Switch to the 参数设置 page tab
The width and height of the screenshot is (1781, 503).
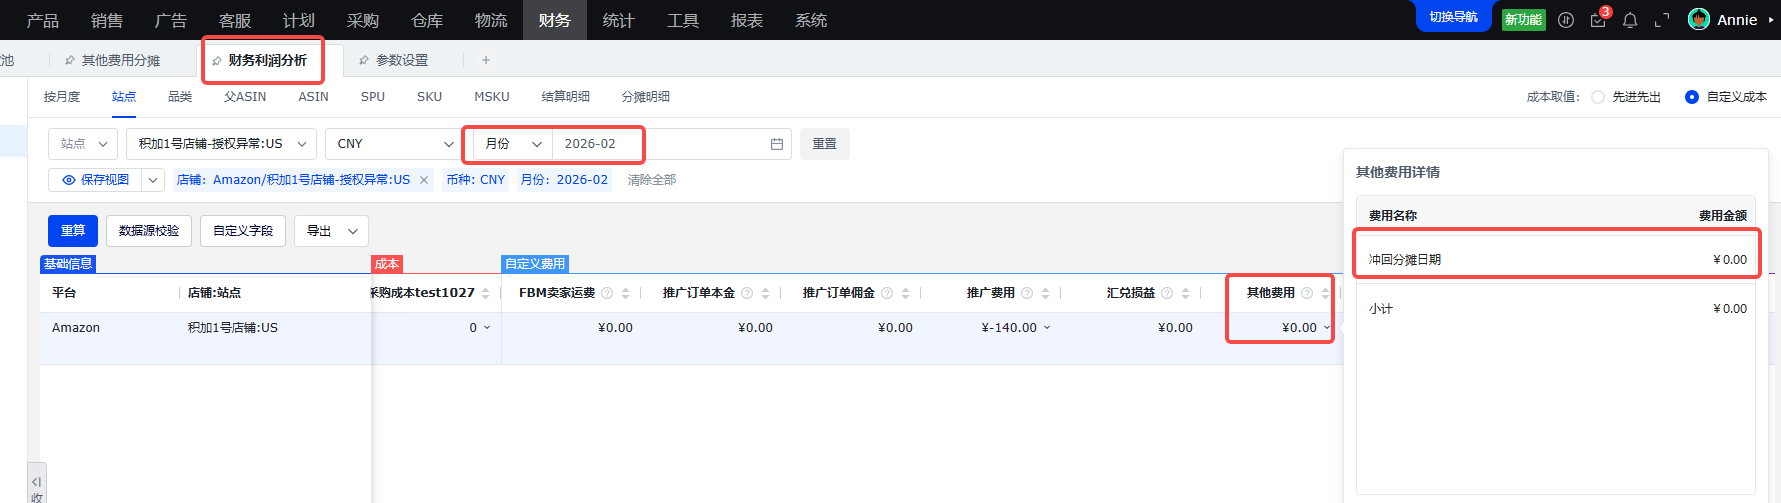402,61
